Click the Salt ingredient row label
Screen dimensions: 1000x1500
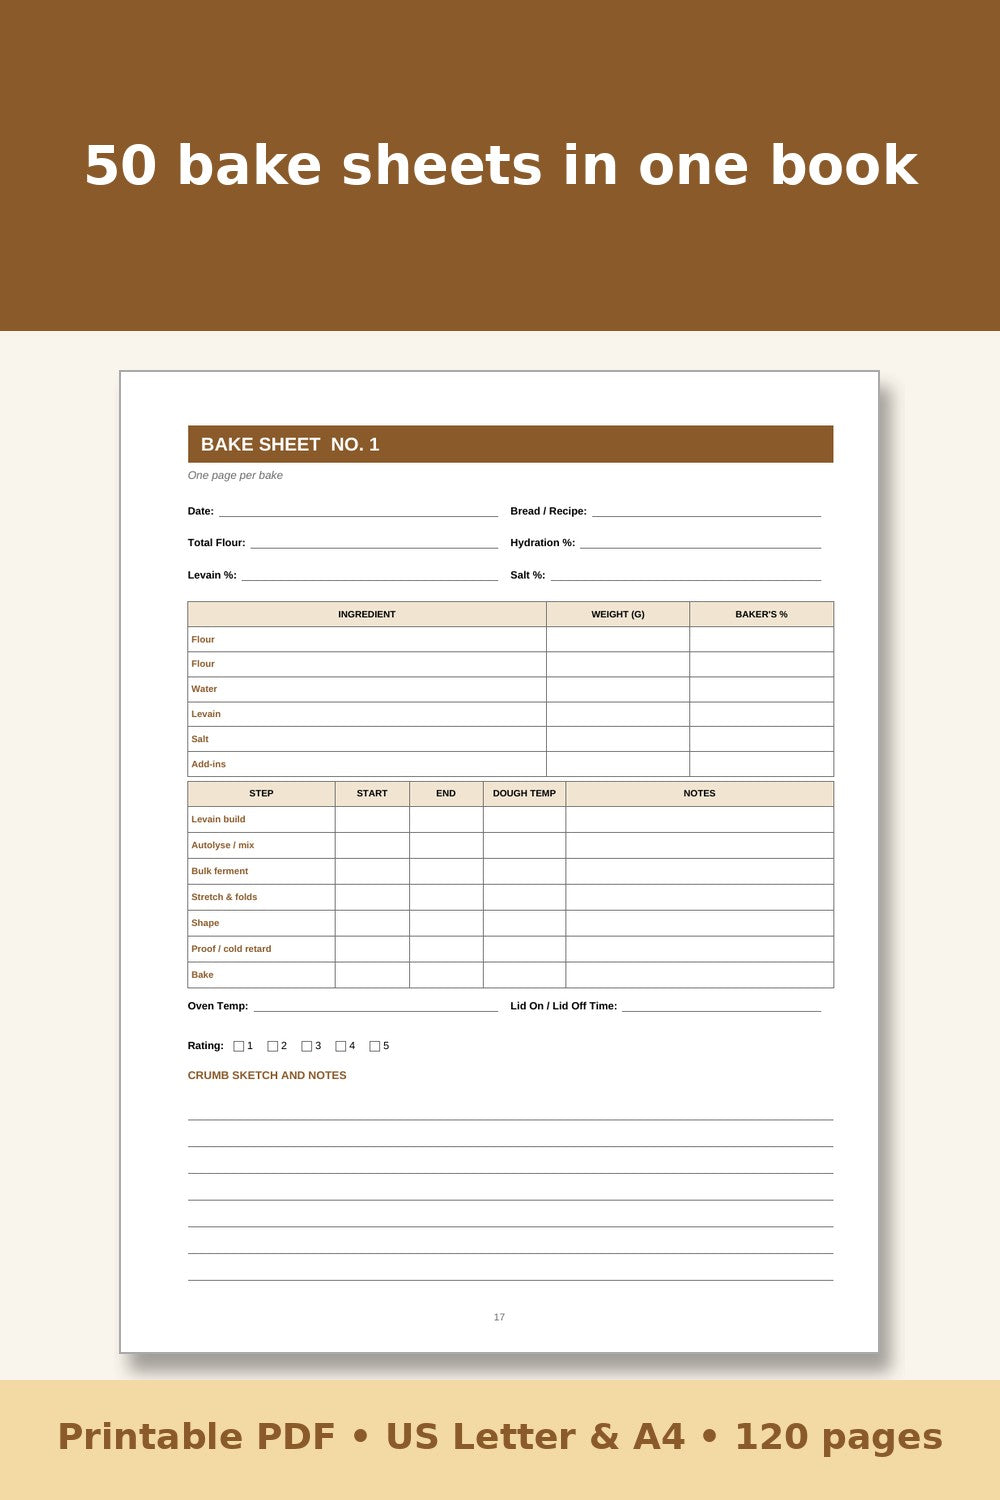[200, 739]
